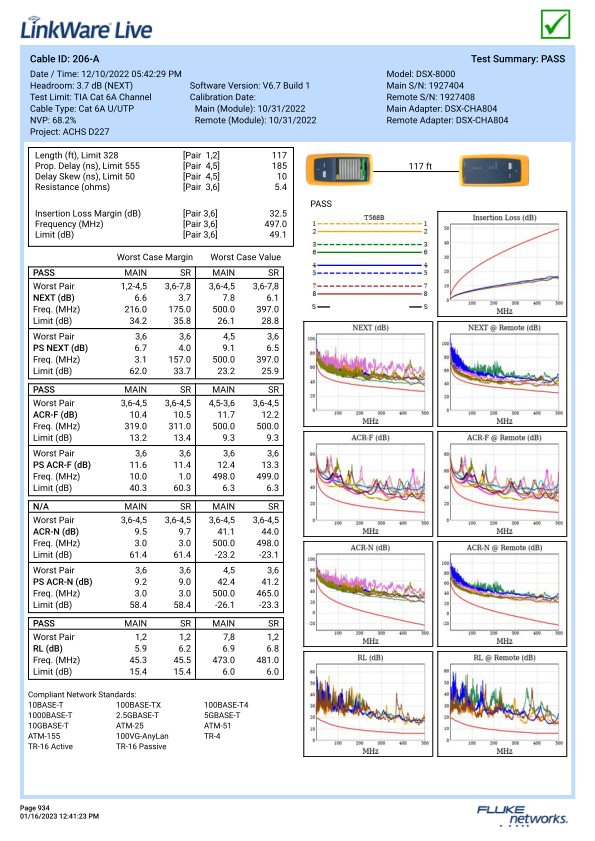Screen dimensions: 595x841
Task: Open the NEXT (dB) graph
Action: (368, 374)
